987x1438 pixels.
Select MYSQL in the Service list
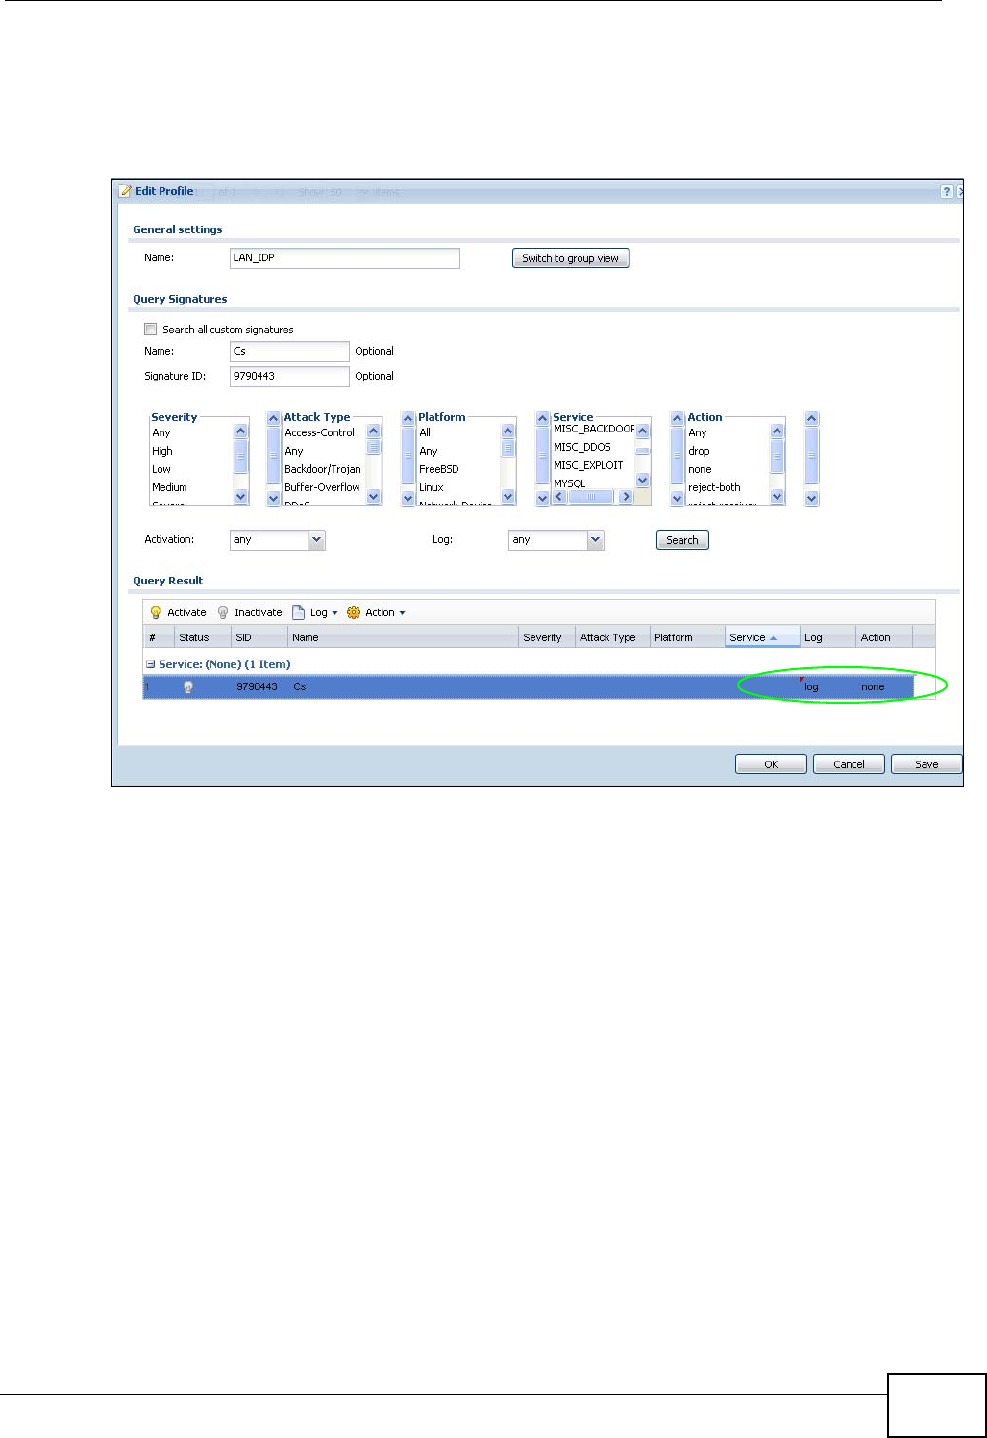point(570,483)
